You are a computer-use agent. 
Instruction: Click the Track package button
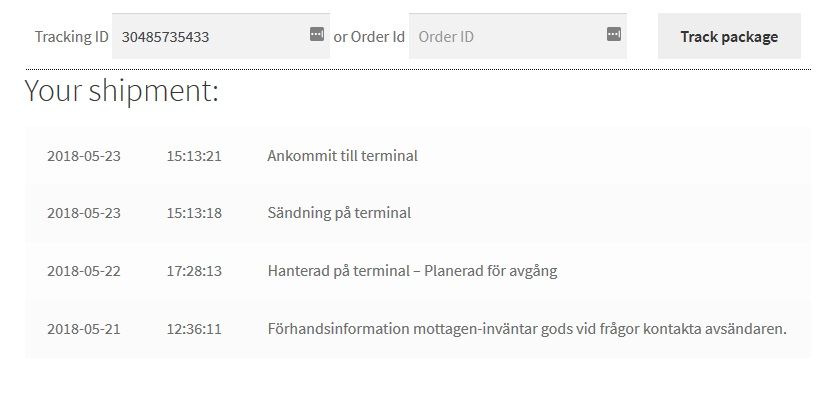coord(729,36)
